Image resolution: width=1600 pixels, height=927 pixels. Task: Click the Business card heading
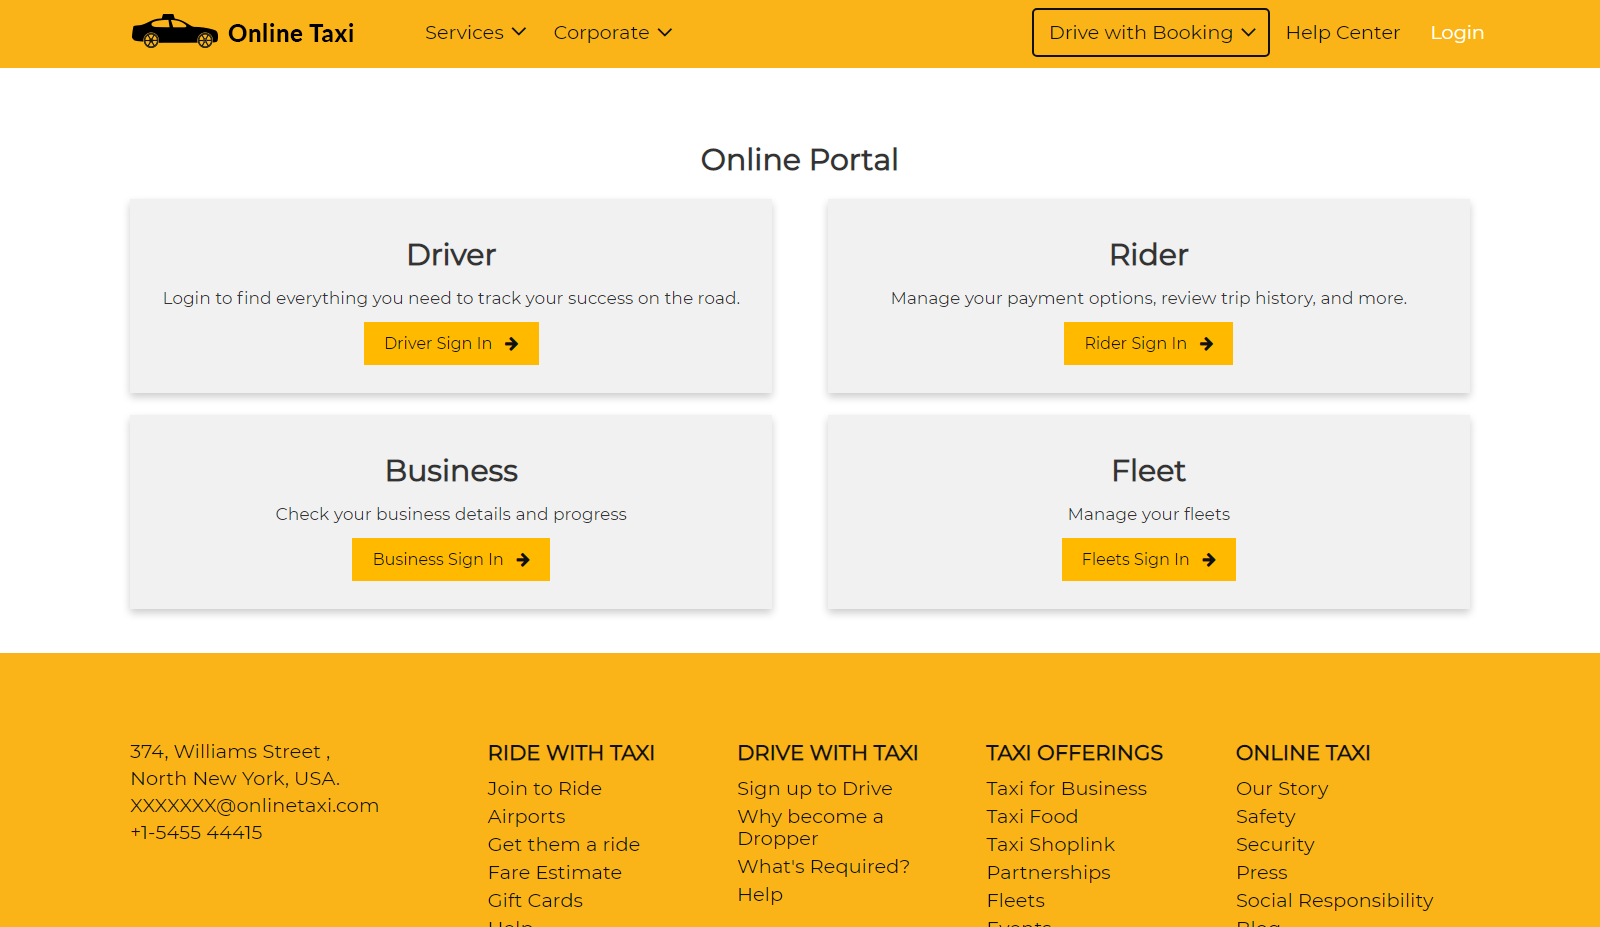pyautogui.click(x=451, y=471)
